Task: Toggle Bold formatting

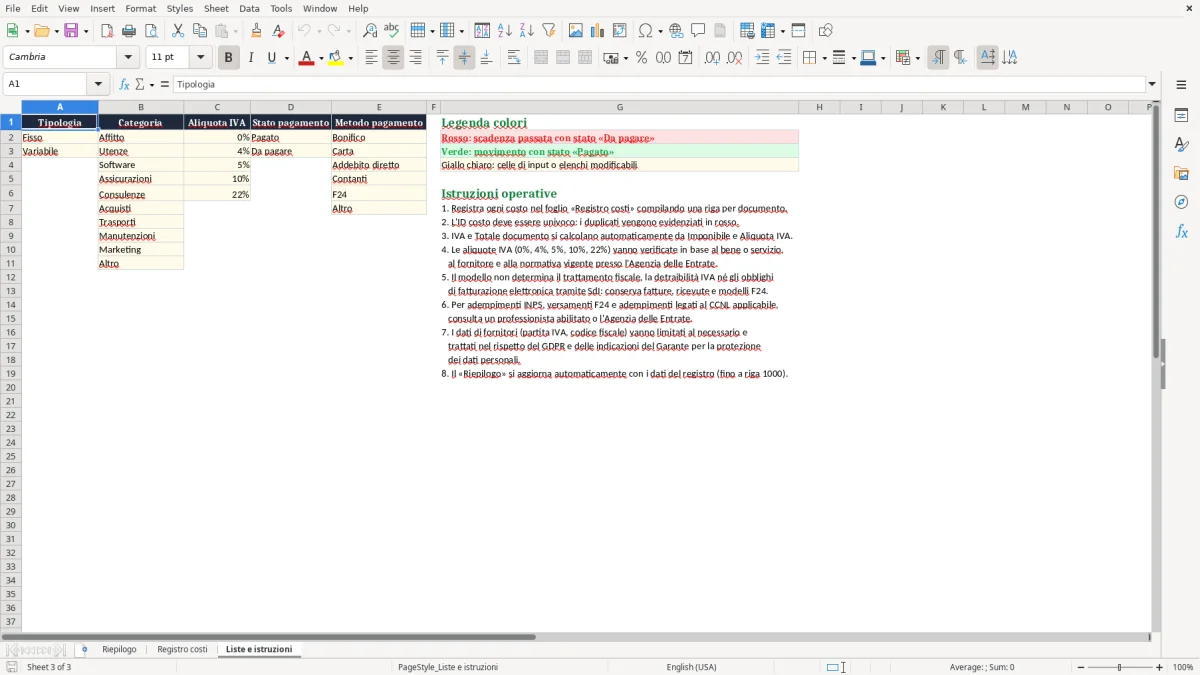Action: [228, 58]
